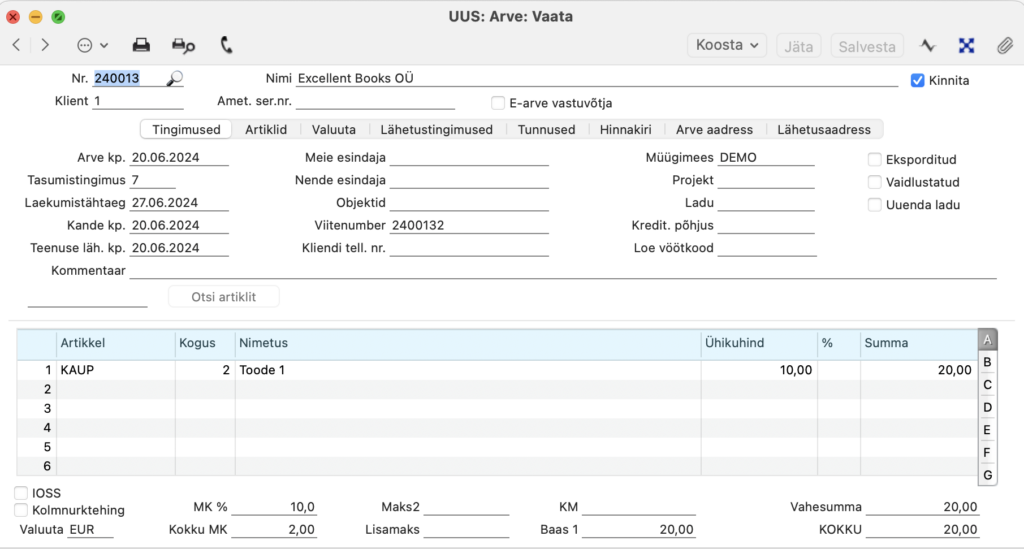The image size is (1024, 549).
Task: Switch to the Artiklid tab
Action: pyautogui.click(x=266, y=130)
